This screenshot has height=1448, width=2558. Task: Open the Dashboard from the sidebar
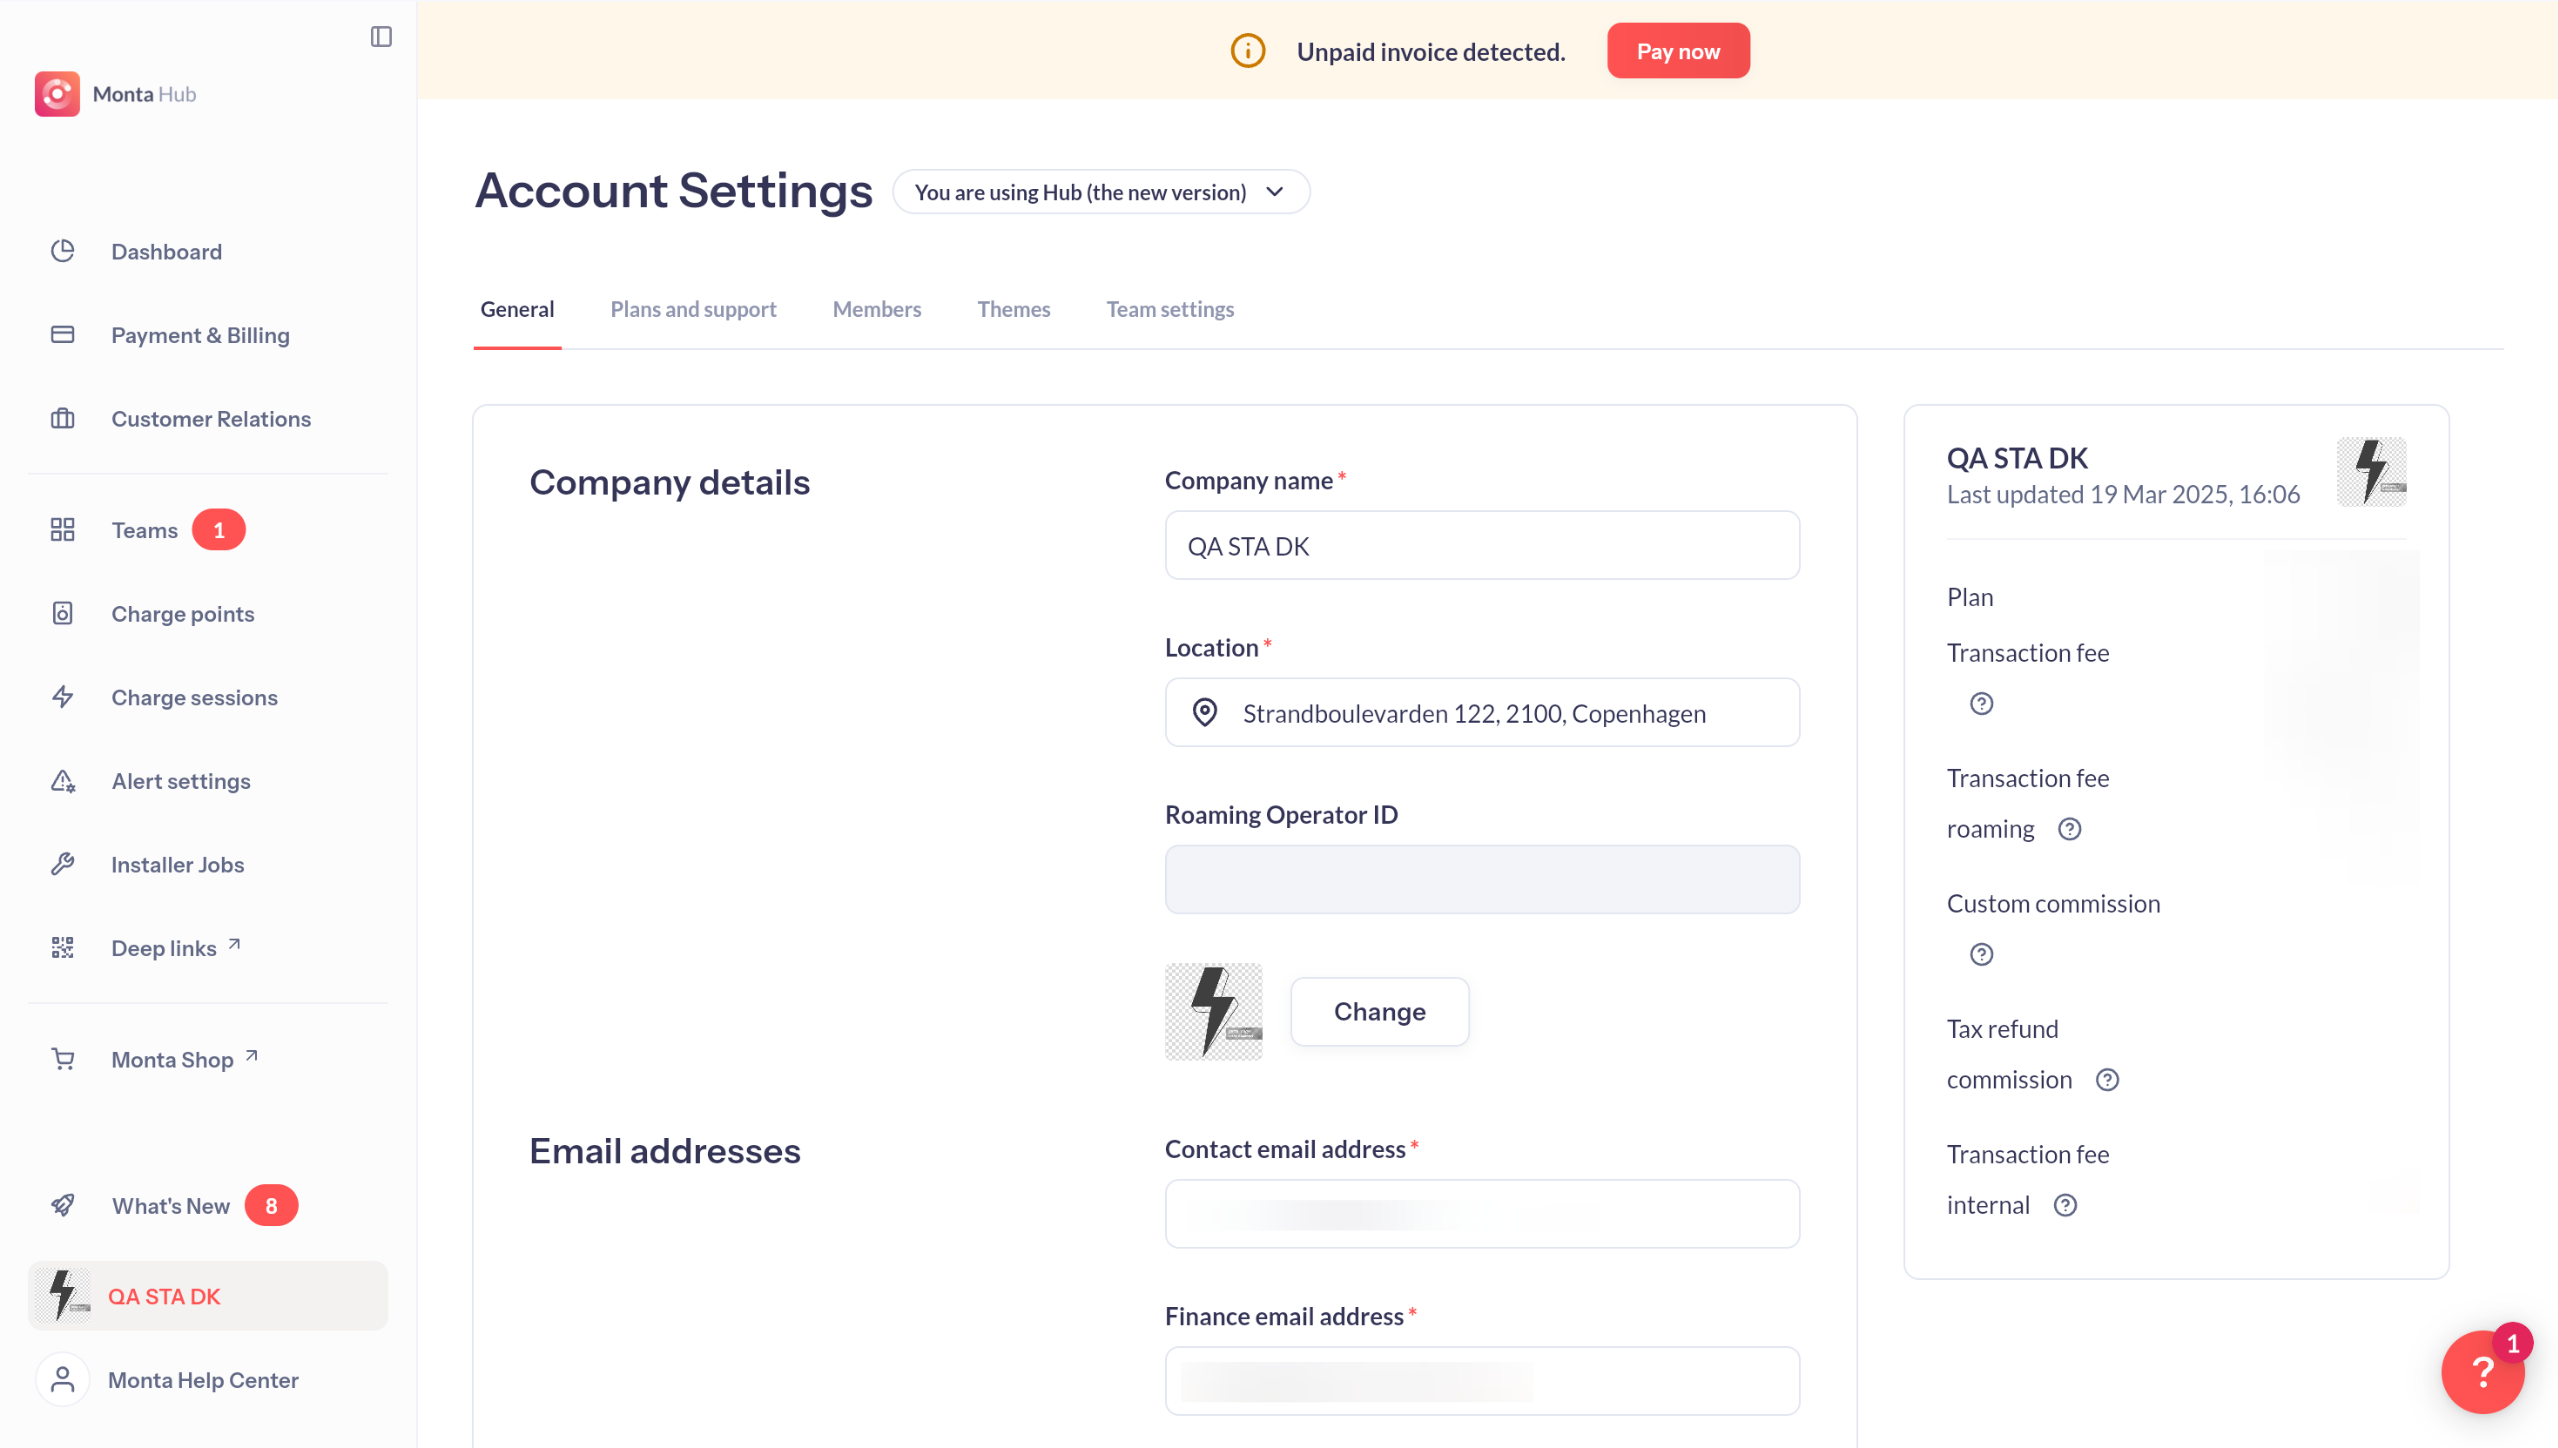(x=166, y=251)
